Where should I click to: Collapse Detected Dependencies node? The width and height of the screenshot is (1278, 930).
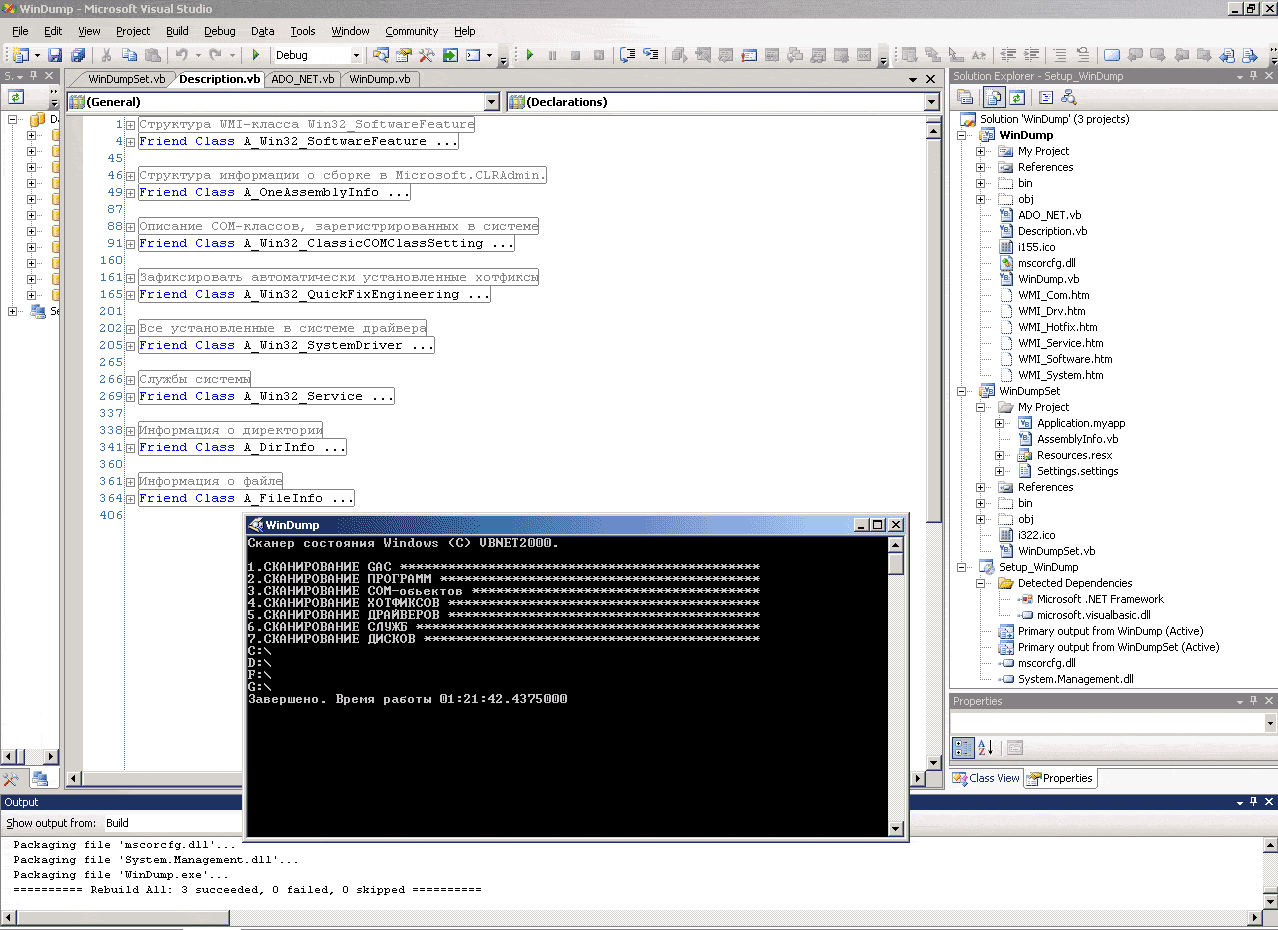tap(981, 583)
